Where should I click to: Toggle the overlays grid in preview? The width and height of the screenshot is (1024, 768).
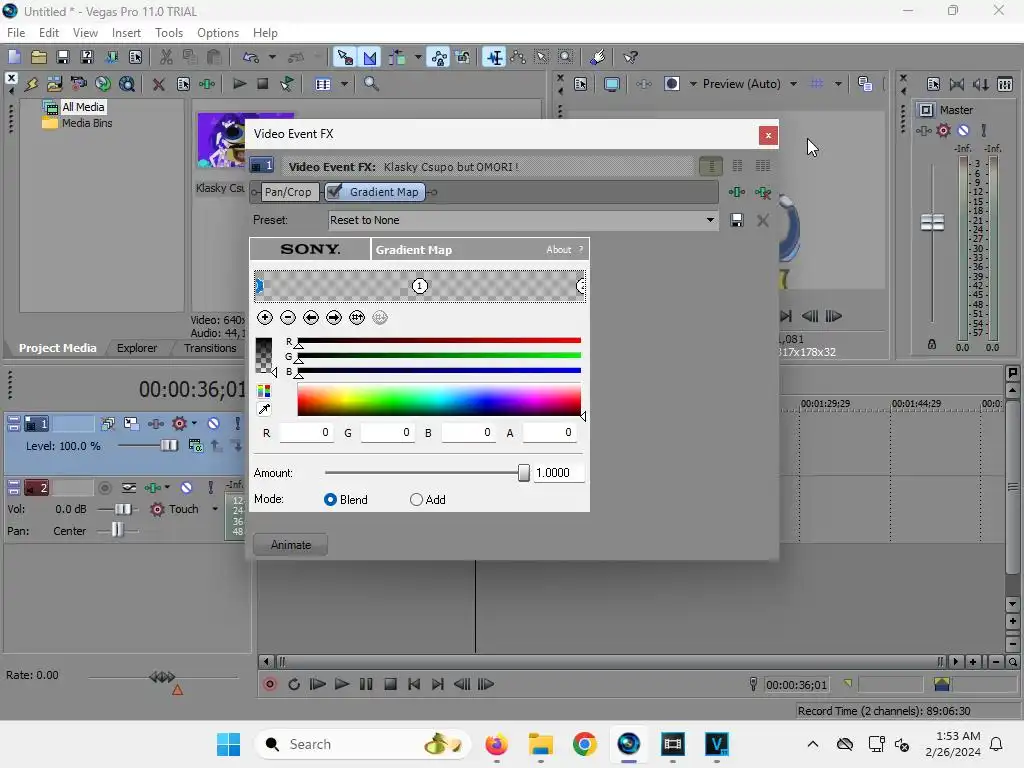point(816,84)
